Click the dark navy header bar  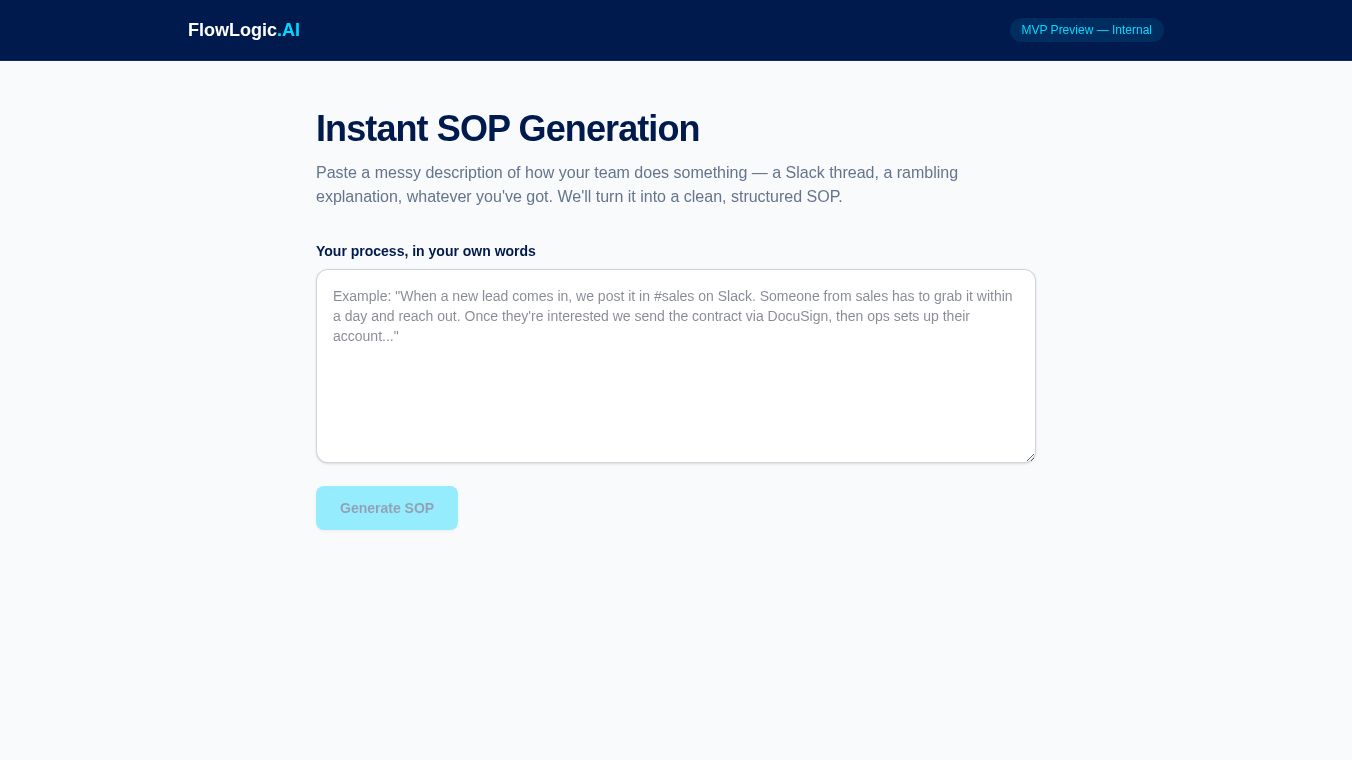click(x=676, y=30)
